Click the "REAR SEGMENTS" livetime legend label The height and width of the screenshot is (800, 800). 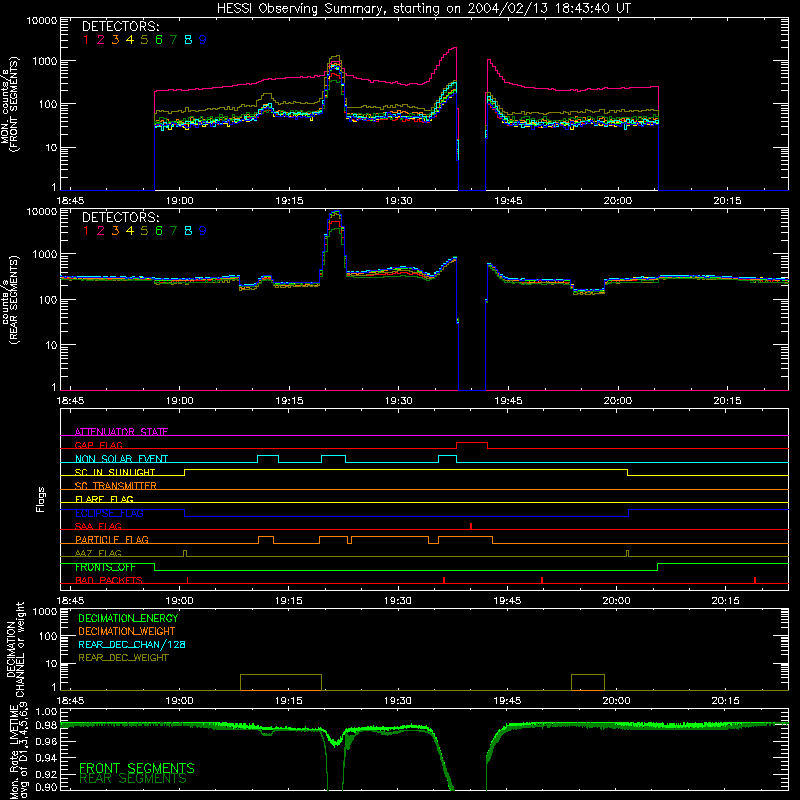tap(133, 779)
